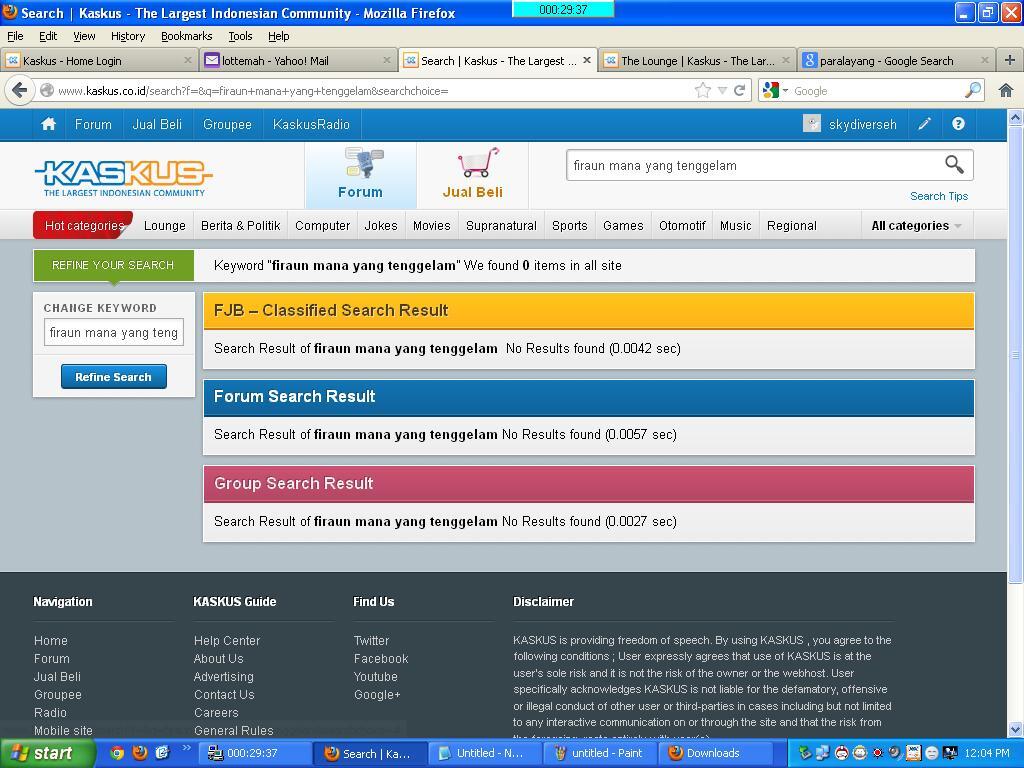Viewport: 1024px width, 768px height.
Task: Open the Lounge category
Action: tap(165, 225)
